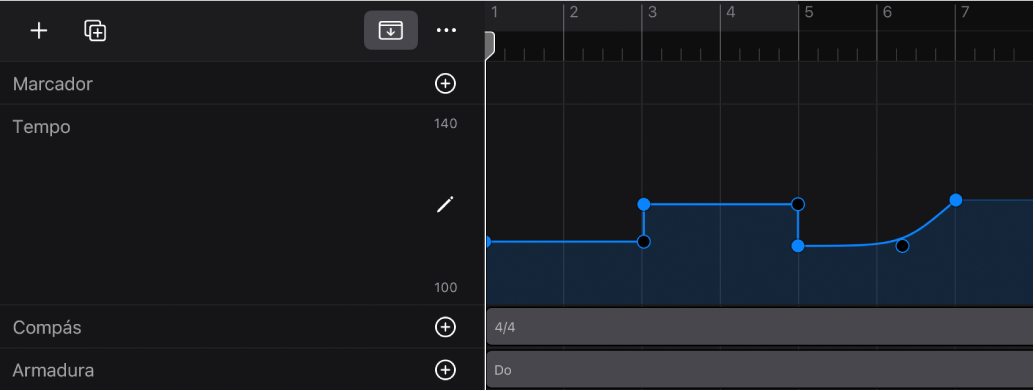Add an Armadura change with its plus icon
This screenshot has width=1035, height=391.
coord(446,369)
